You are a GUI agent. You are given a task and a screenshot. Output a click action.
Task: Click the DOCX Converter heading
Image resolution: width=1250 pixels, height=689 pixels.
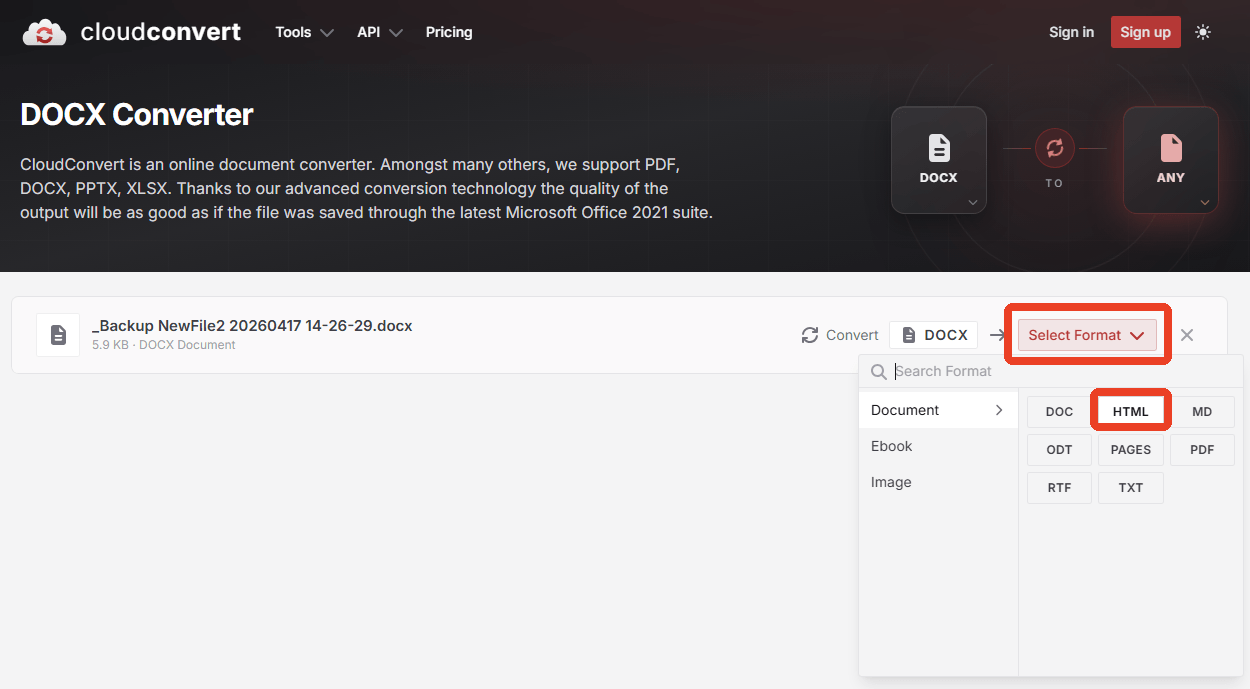(x=137, y=115)
